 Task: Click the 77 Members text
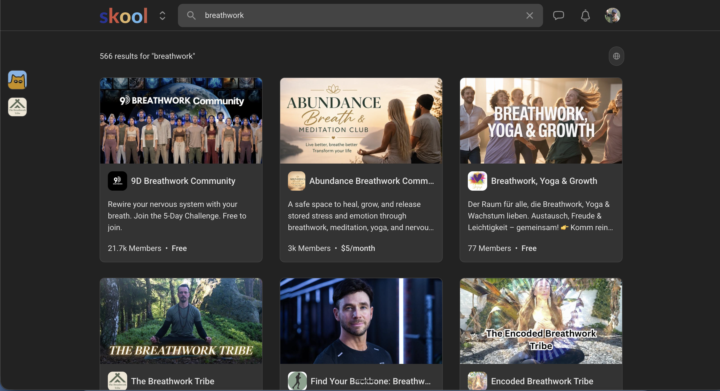point(489,248)
